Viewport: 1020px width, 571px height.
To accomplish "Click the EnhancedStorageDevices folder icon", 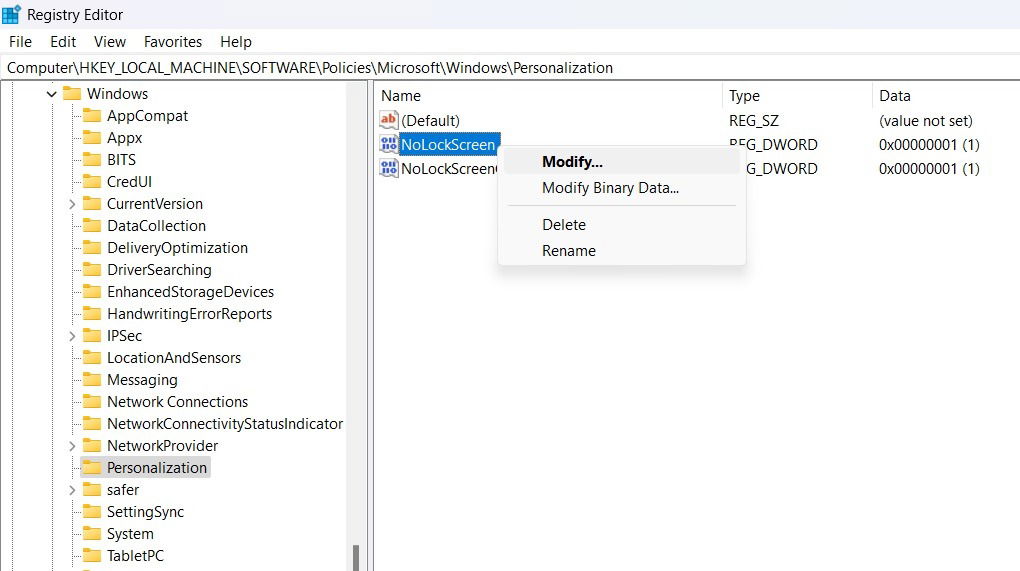I will point(92,291).
